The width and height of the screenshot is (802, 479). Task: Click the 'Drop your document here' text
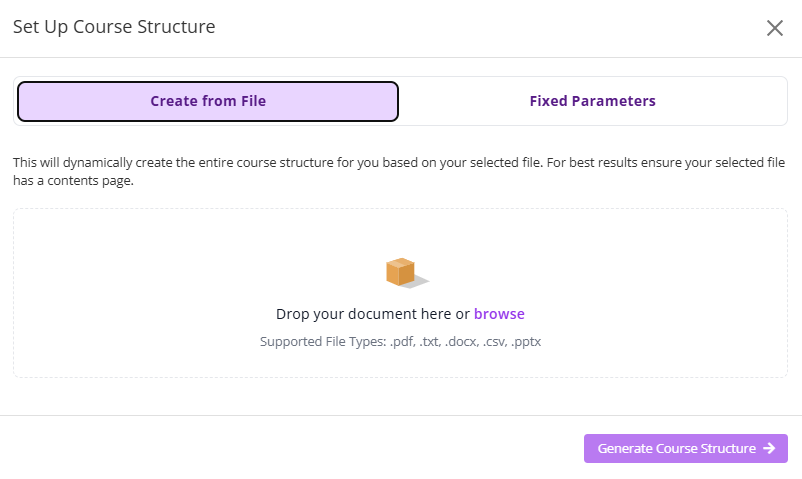tap(364, 314)
